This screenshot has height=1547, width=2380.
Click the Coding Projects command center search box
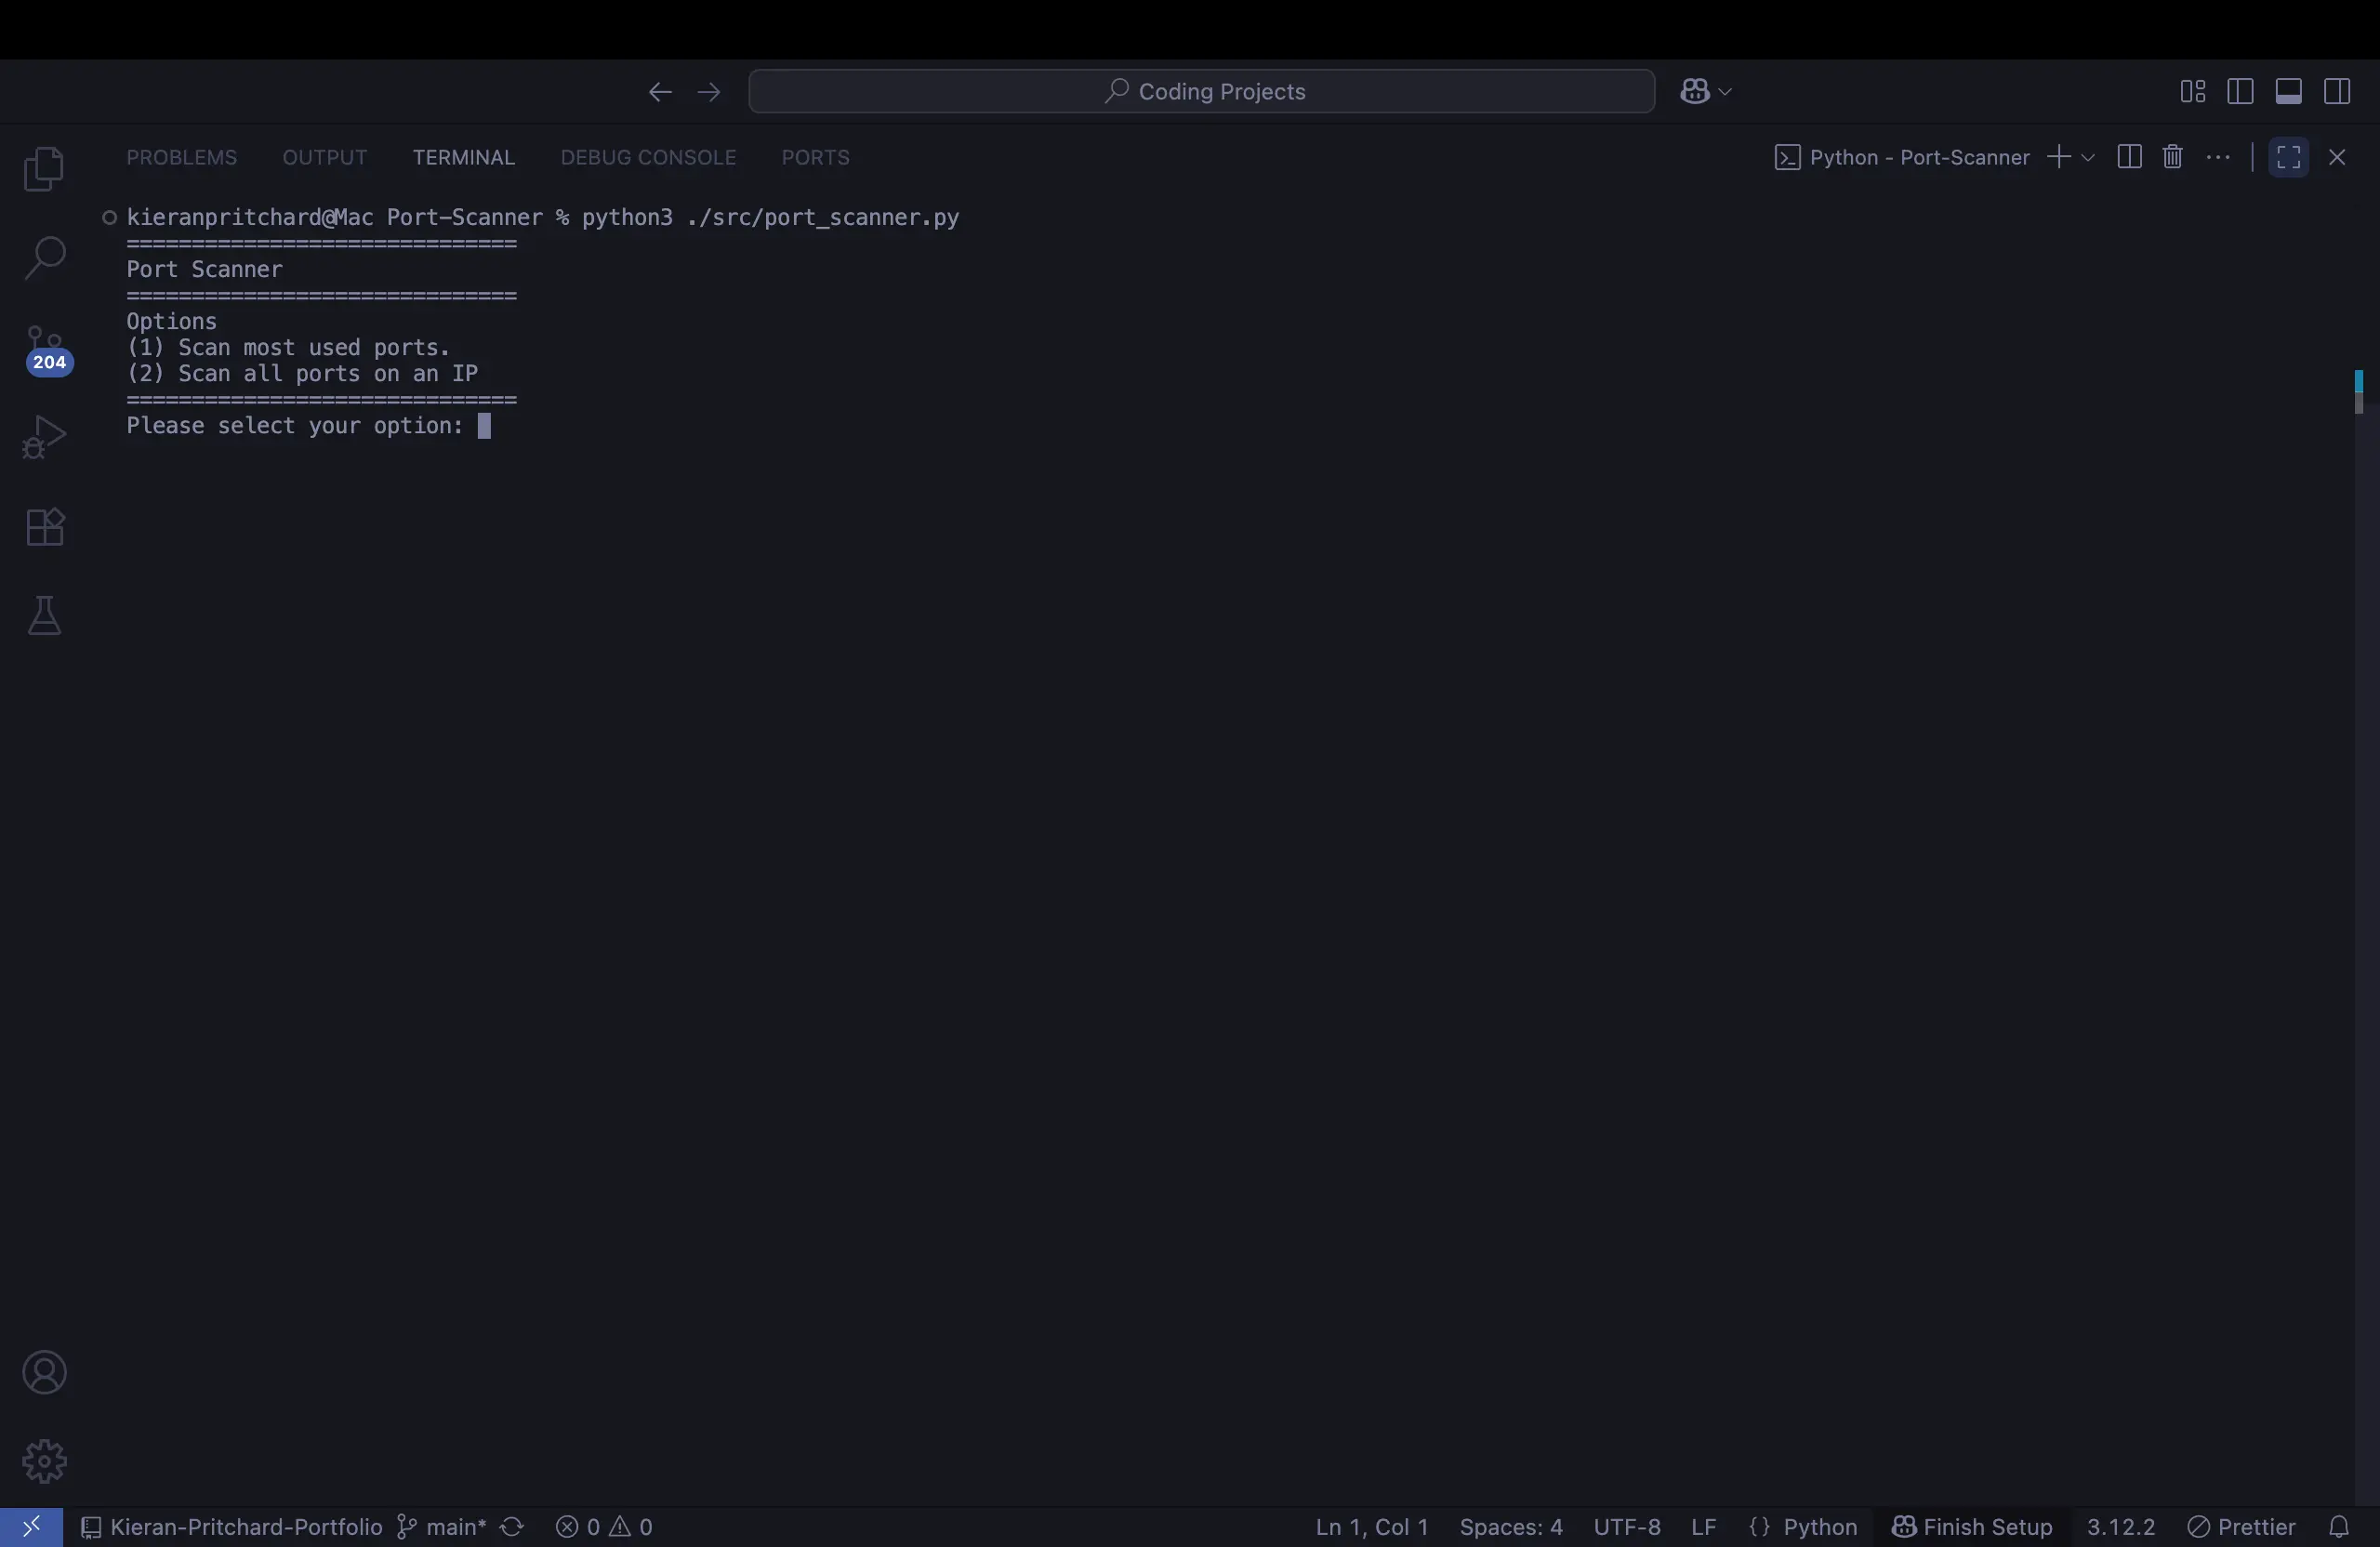(1200, 91)
